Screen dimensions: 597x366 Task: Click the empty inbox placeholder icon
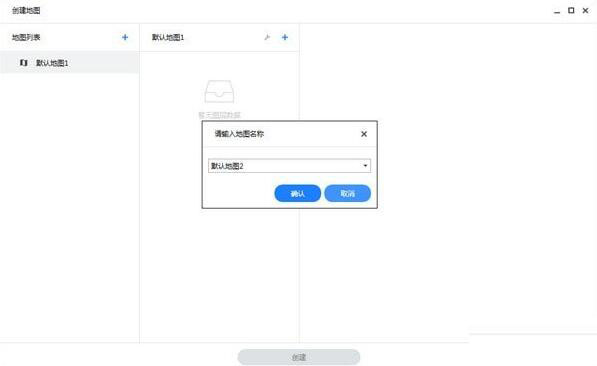point(219,91)
